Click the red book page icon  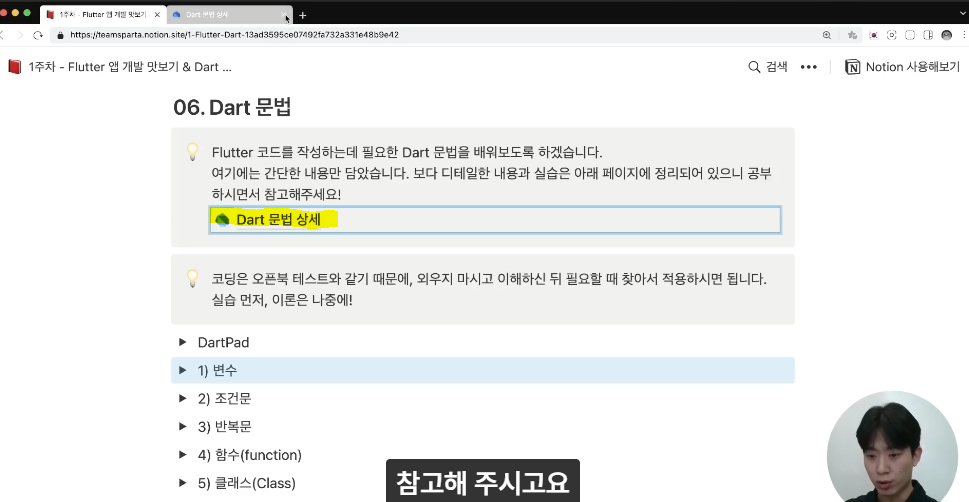(x=15, y=67)
